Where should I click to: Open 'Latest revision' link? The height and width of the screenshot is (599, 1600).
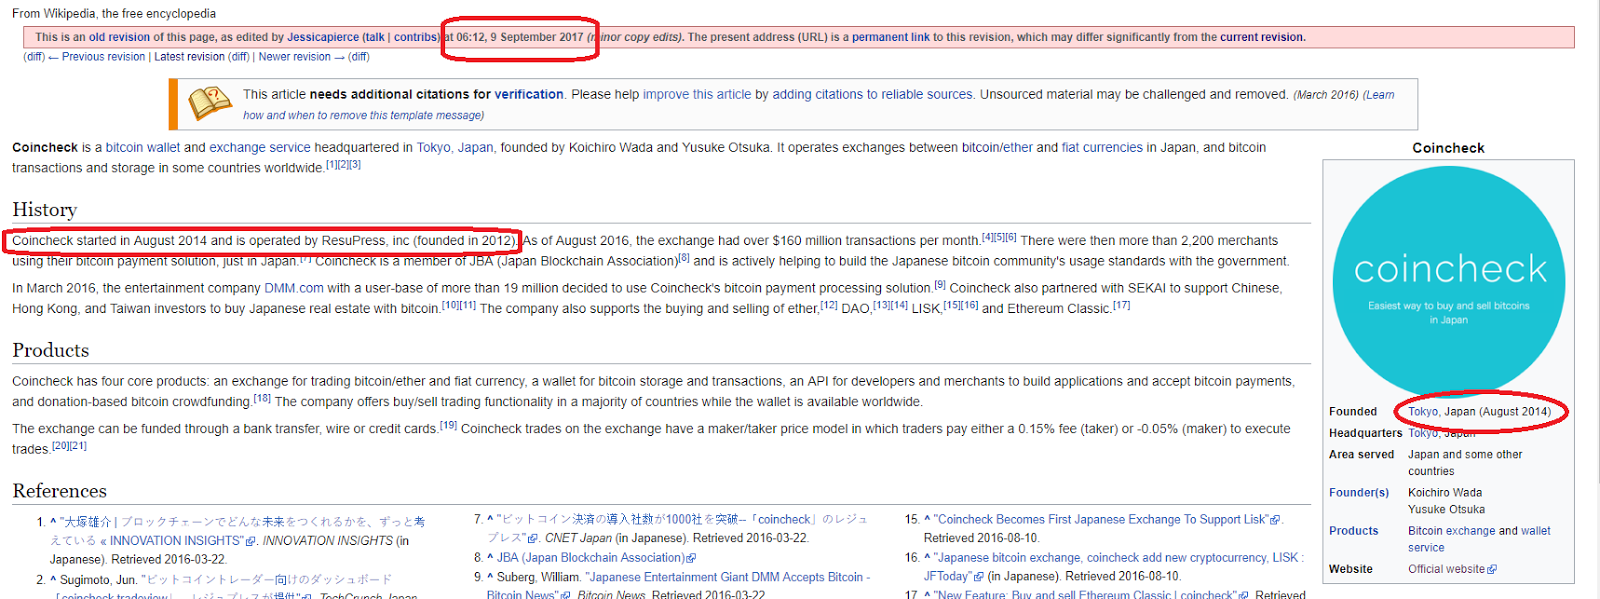[189, 57]
